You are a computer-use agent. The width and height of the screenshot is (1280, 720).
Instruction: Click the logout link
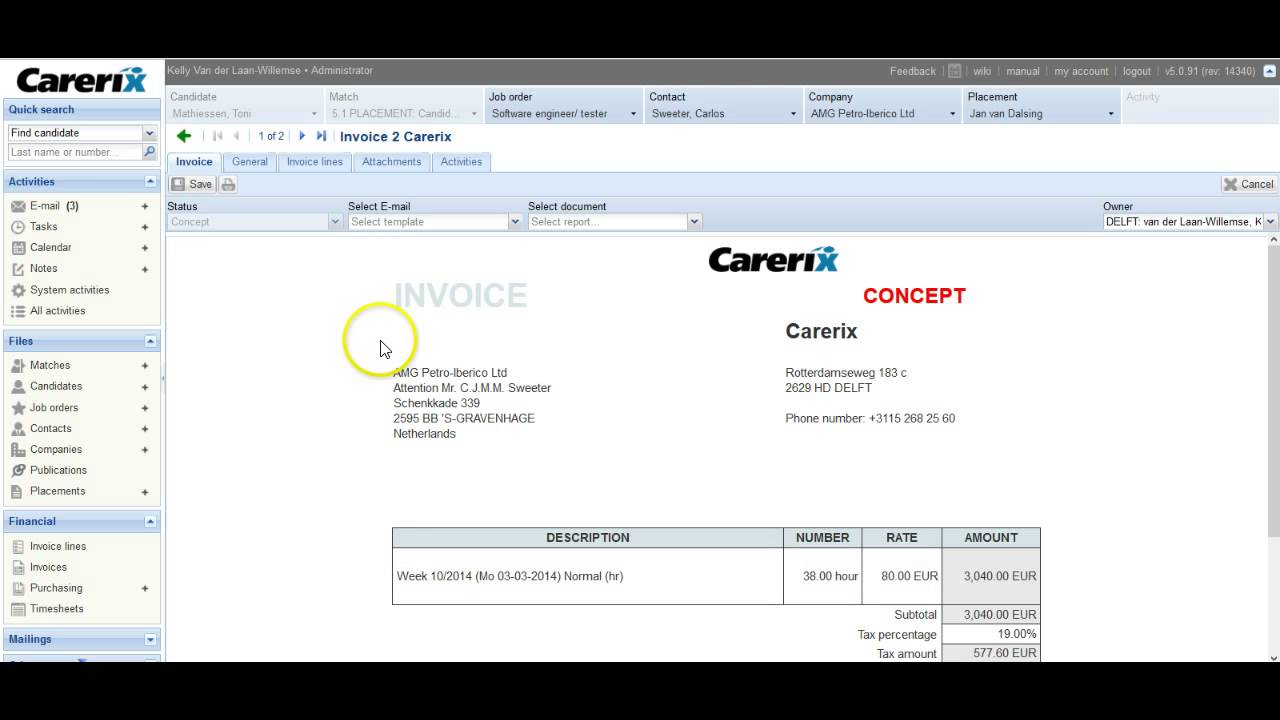pyautogui.click(x=1137, y=71)
